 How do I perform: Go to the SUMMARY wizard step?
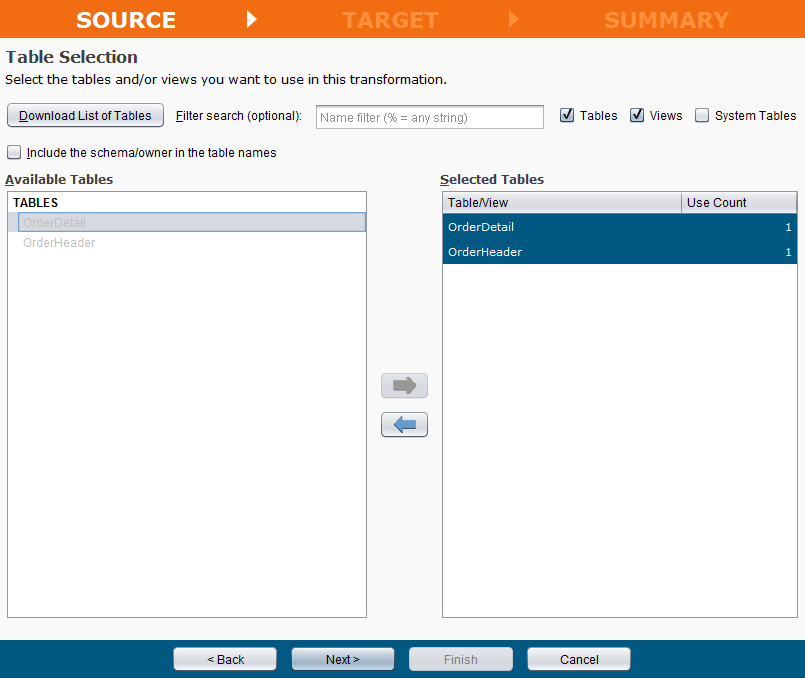point(666,19)
